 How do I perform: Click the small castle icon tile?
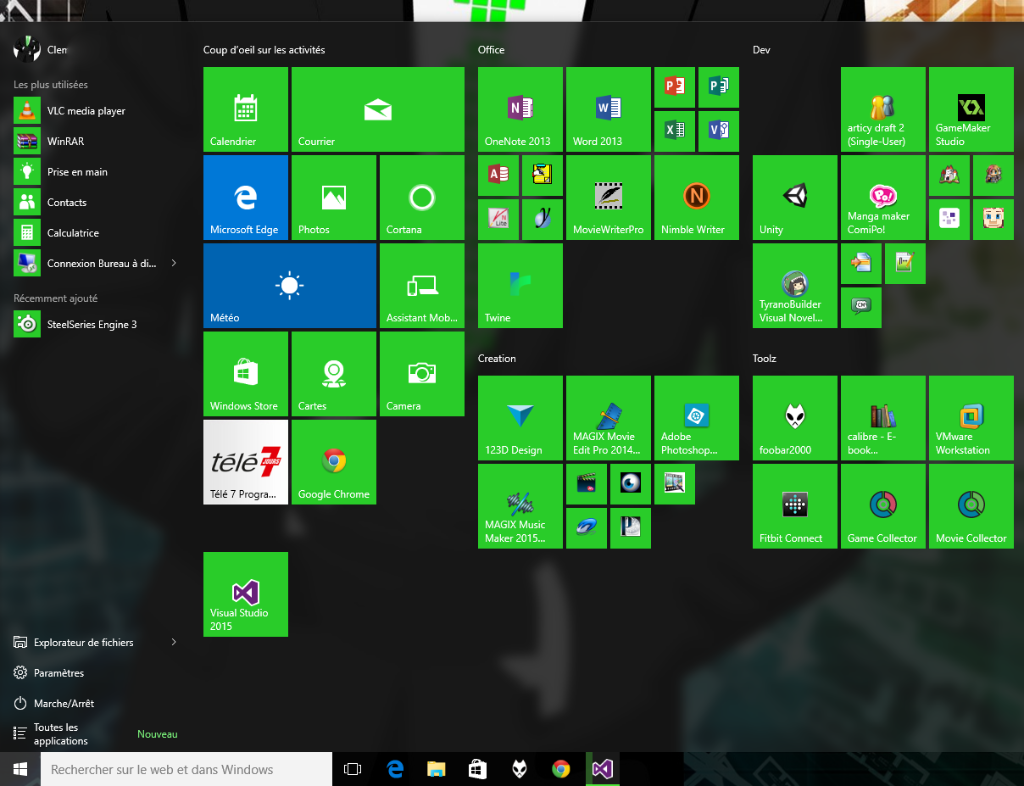pos(950,175)
